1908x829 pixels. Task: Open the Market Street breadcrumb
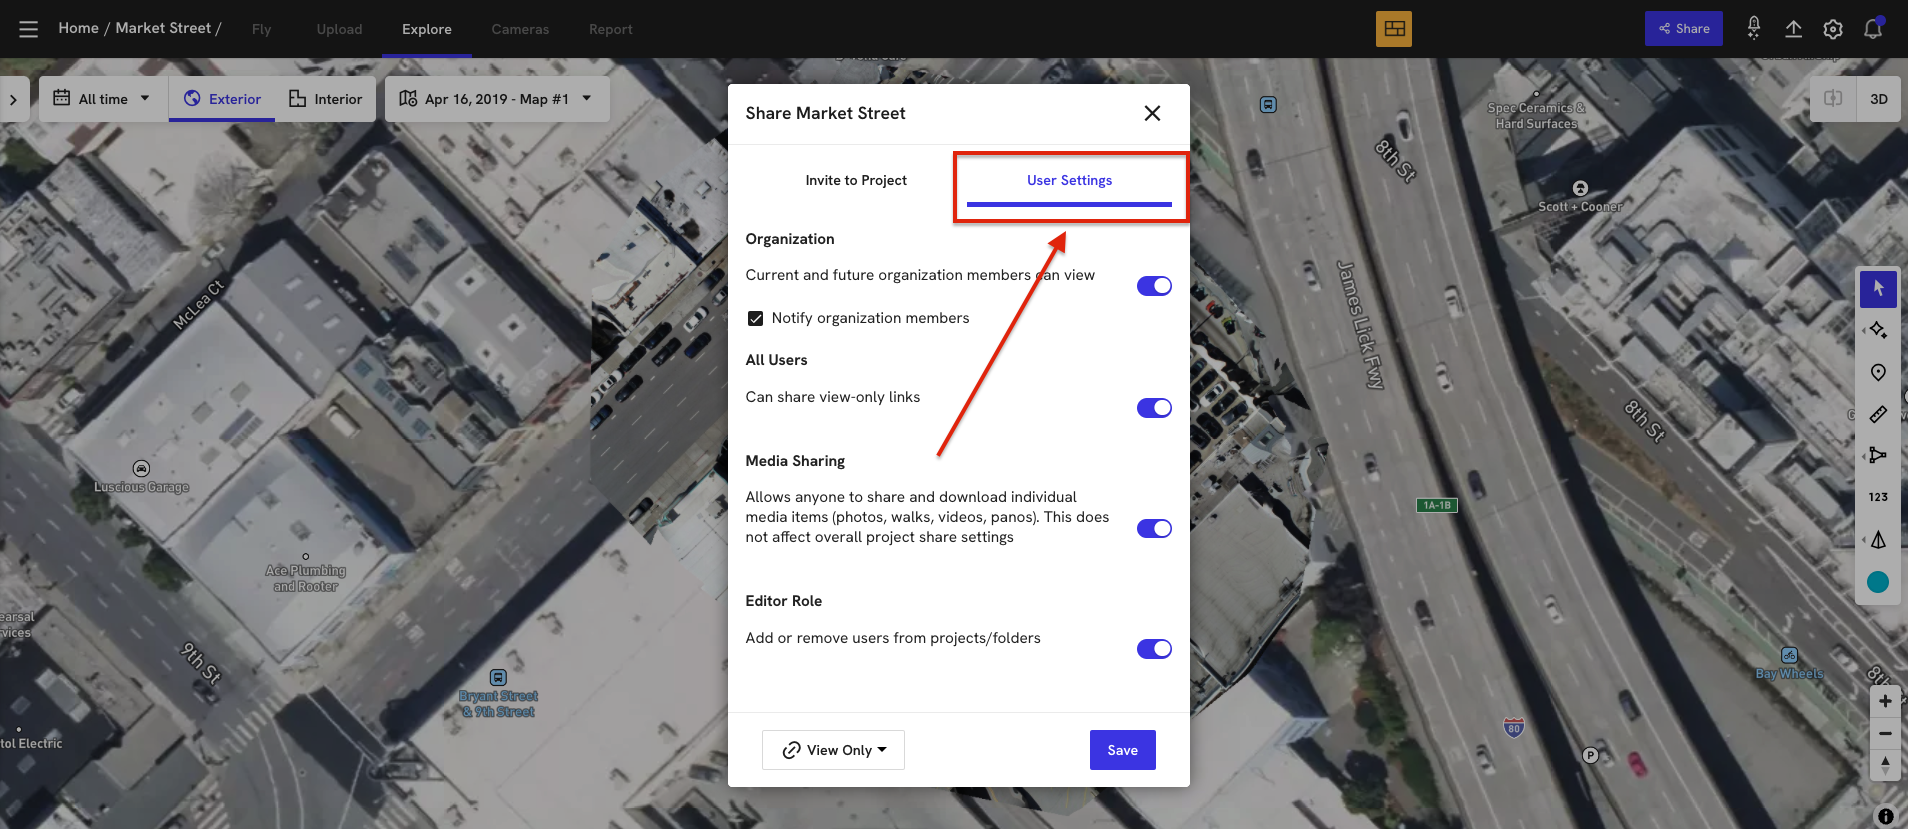[x=163, y=28]
